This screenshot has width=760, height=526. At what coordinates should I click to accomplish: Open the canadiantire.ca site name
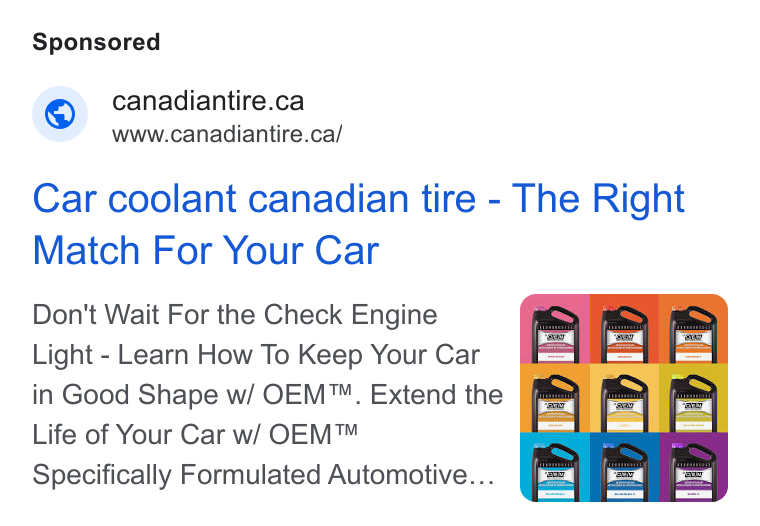(208, 101)
